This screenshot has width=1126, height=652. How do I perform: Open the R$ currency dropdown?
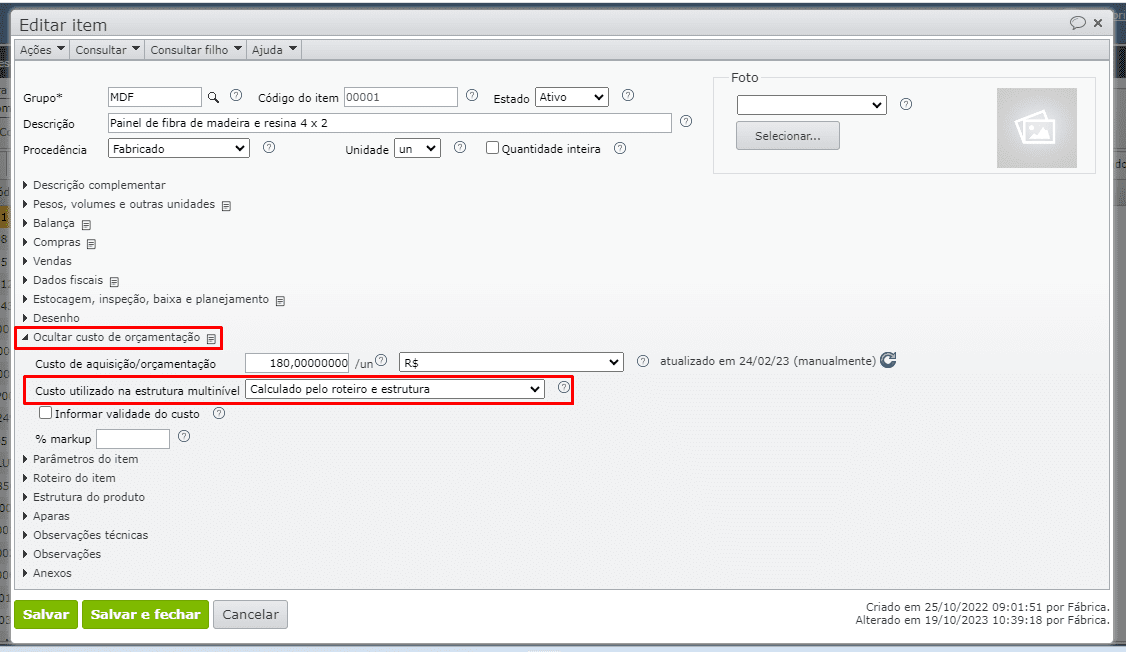click(x=511, y=363)
